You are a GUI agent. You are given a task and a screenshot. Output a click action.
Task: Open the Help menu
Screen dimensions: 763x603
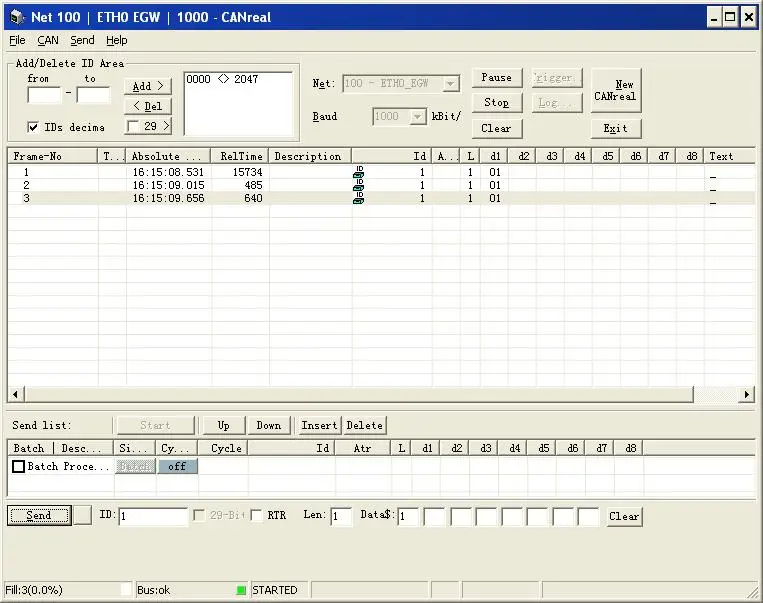[117, 40]
